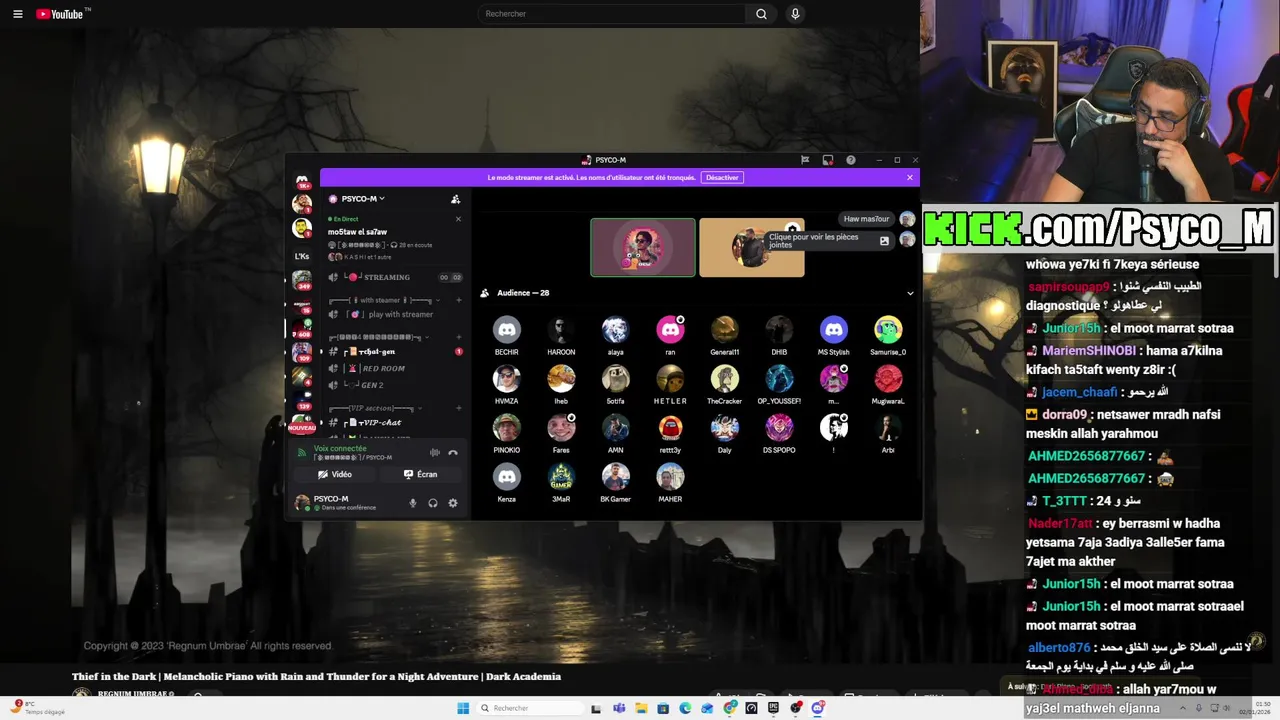The height and width of the screenshot is (720, 1280).
Task: Start YouTube voice search with microphone
Action: click(795, 14)
